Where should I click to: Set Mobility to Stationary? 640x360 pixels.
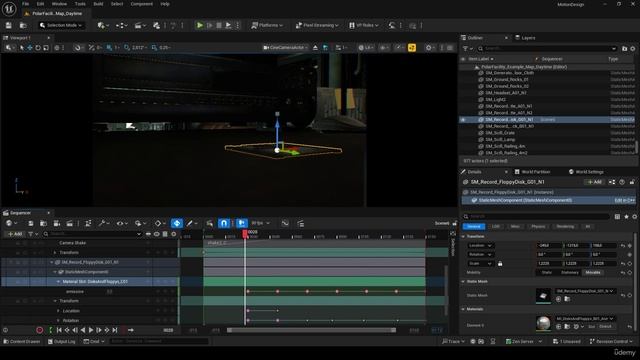click(569, 273)
